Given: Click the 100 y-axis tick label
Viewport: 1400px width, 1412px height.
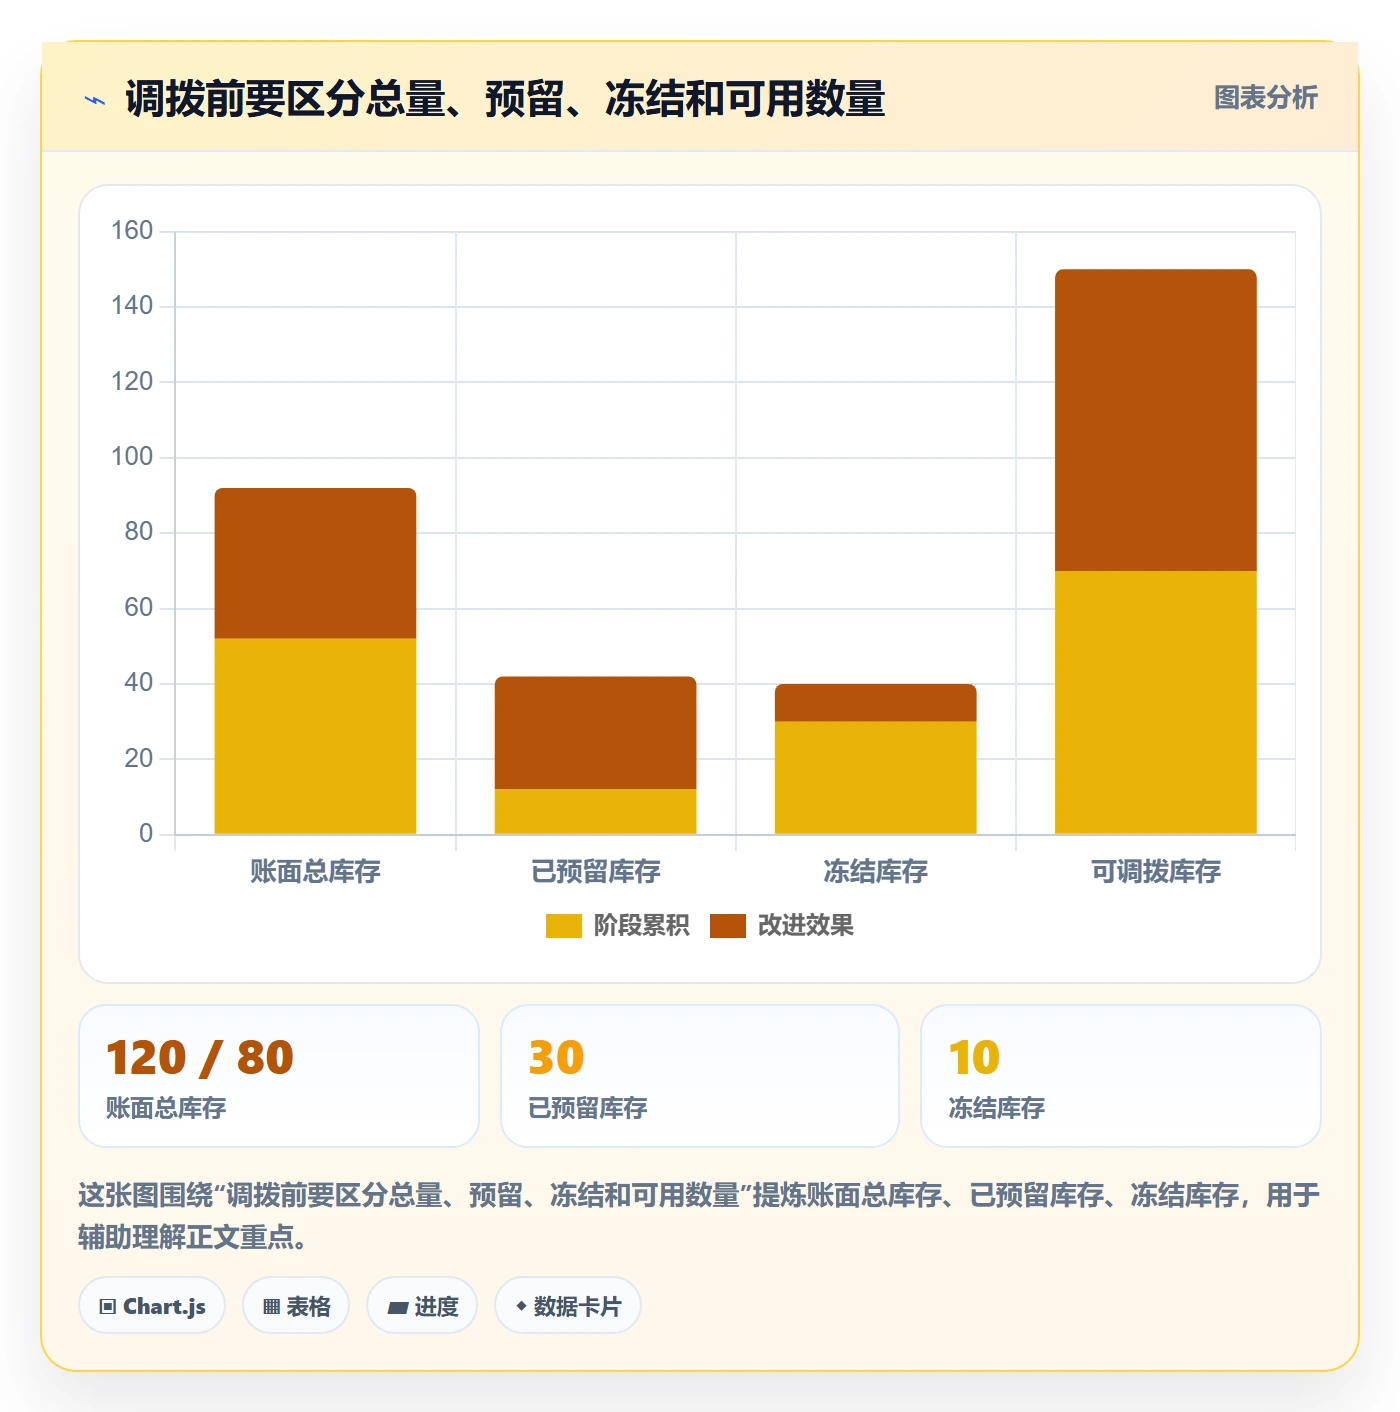Looking at the screenshot, I should (132, 457).
